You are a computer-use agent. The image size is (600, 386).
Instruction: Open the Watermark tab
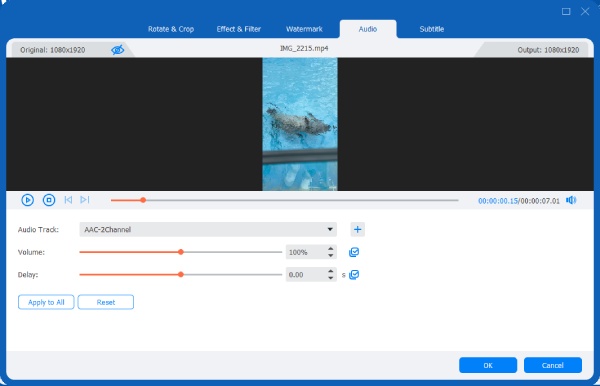click(304, 29)
